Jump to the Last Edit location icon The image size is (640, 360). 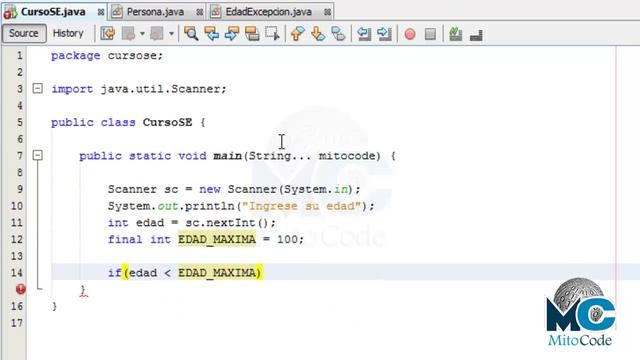click(x=108, y=33)
